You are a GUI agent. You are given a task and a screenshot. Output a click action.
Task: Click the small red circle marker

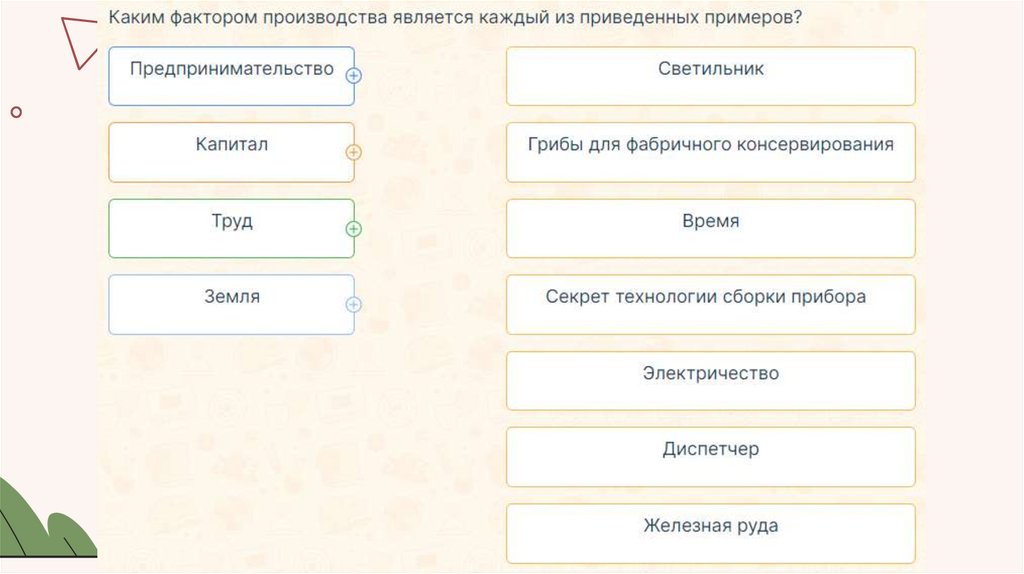pyautogui.click(x=16, y=112)
